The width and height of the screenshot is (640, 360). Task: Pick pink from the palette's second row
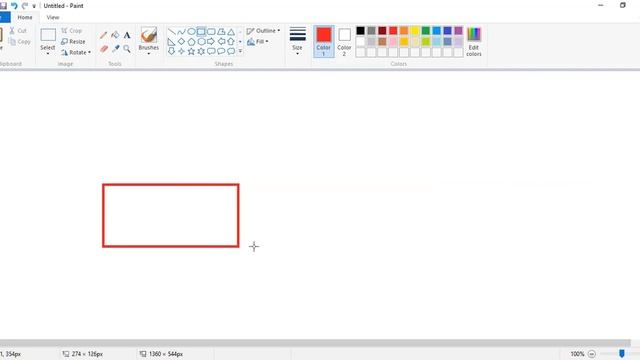(x=393, y=42)
